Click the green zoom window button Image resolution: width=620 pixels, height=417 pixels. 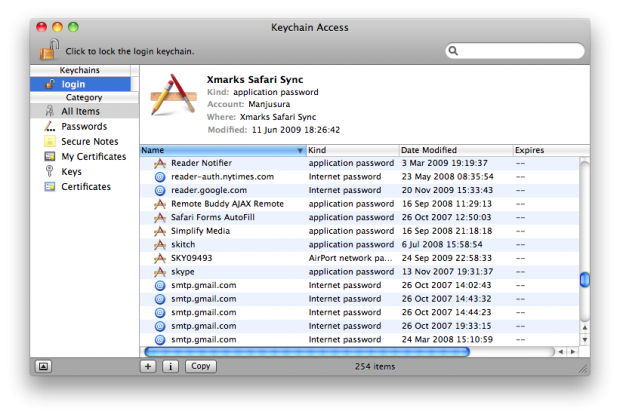[74, 27]
